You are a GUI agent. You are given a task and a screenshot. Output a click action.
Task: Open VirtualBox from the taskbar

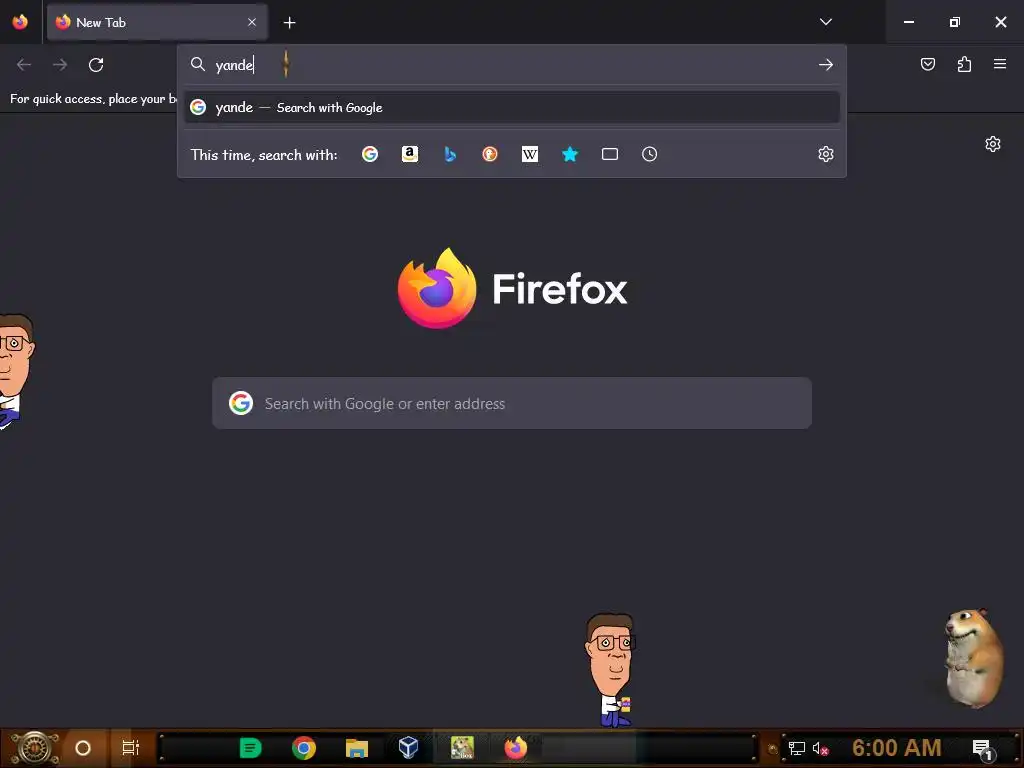click(x=409, y=748)
